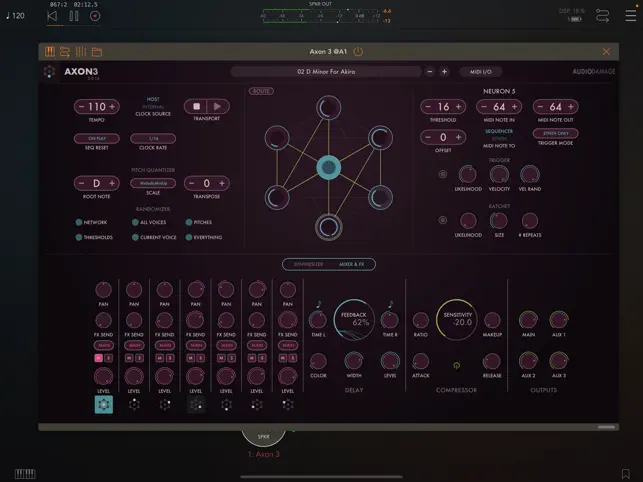Open the AUM routing matrix icon at the top right
643x482 pixels.
[602, 16]
